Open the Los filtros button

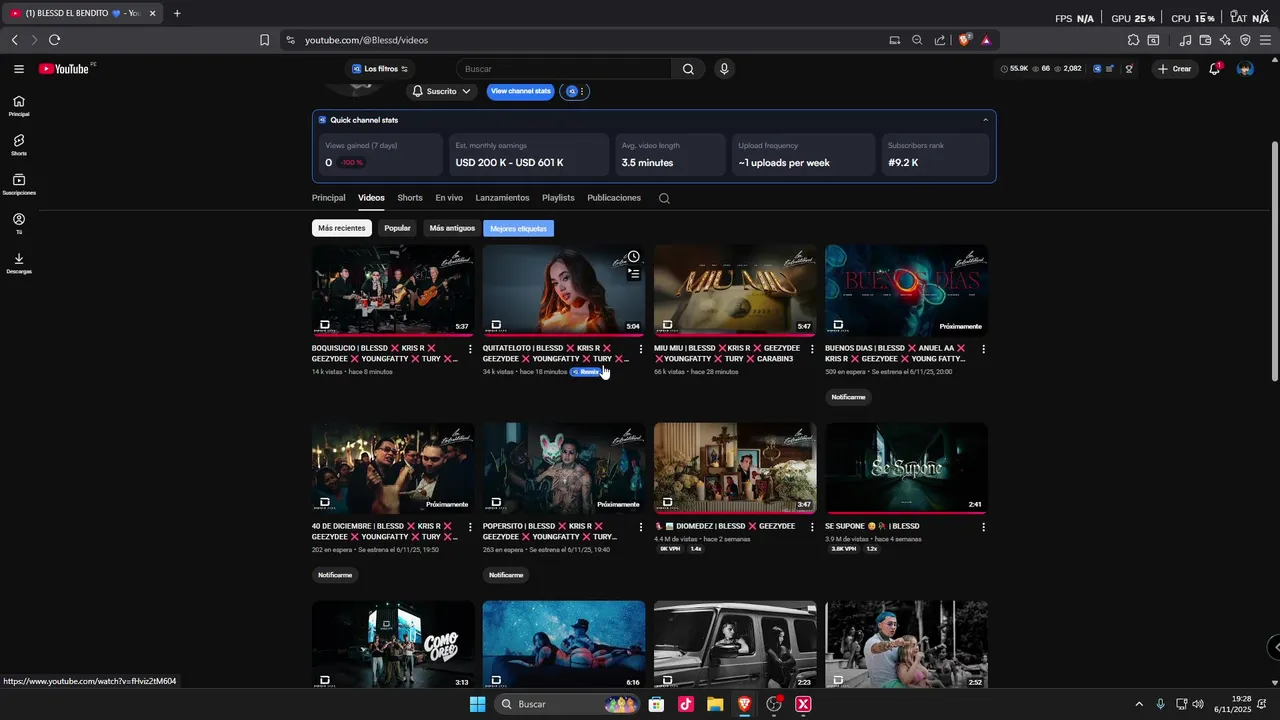tap(380, 69)
